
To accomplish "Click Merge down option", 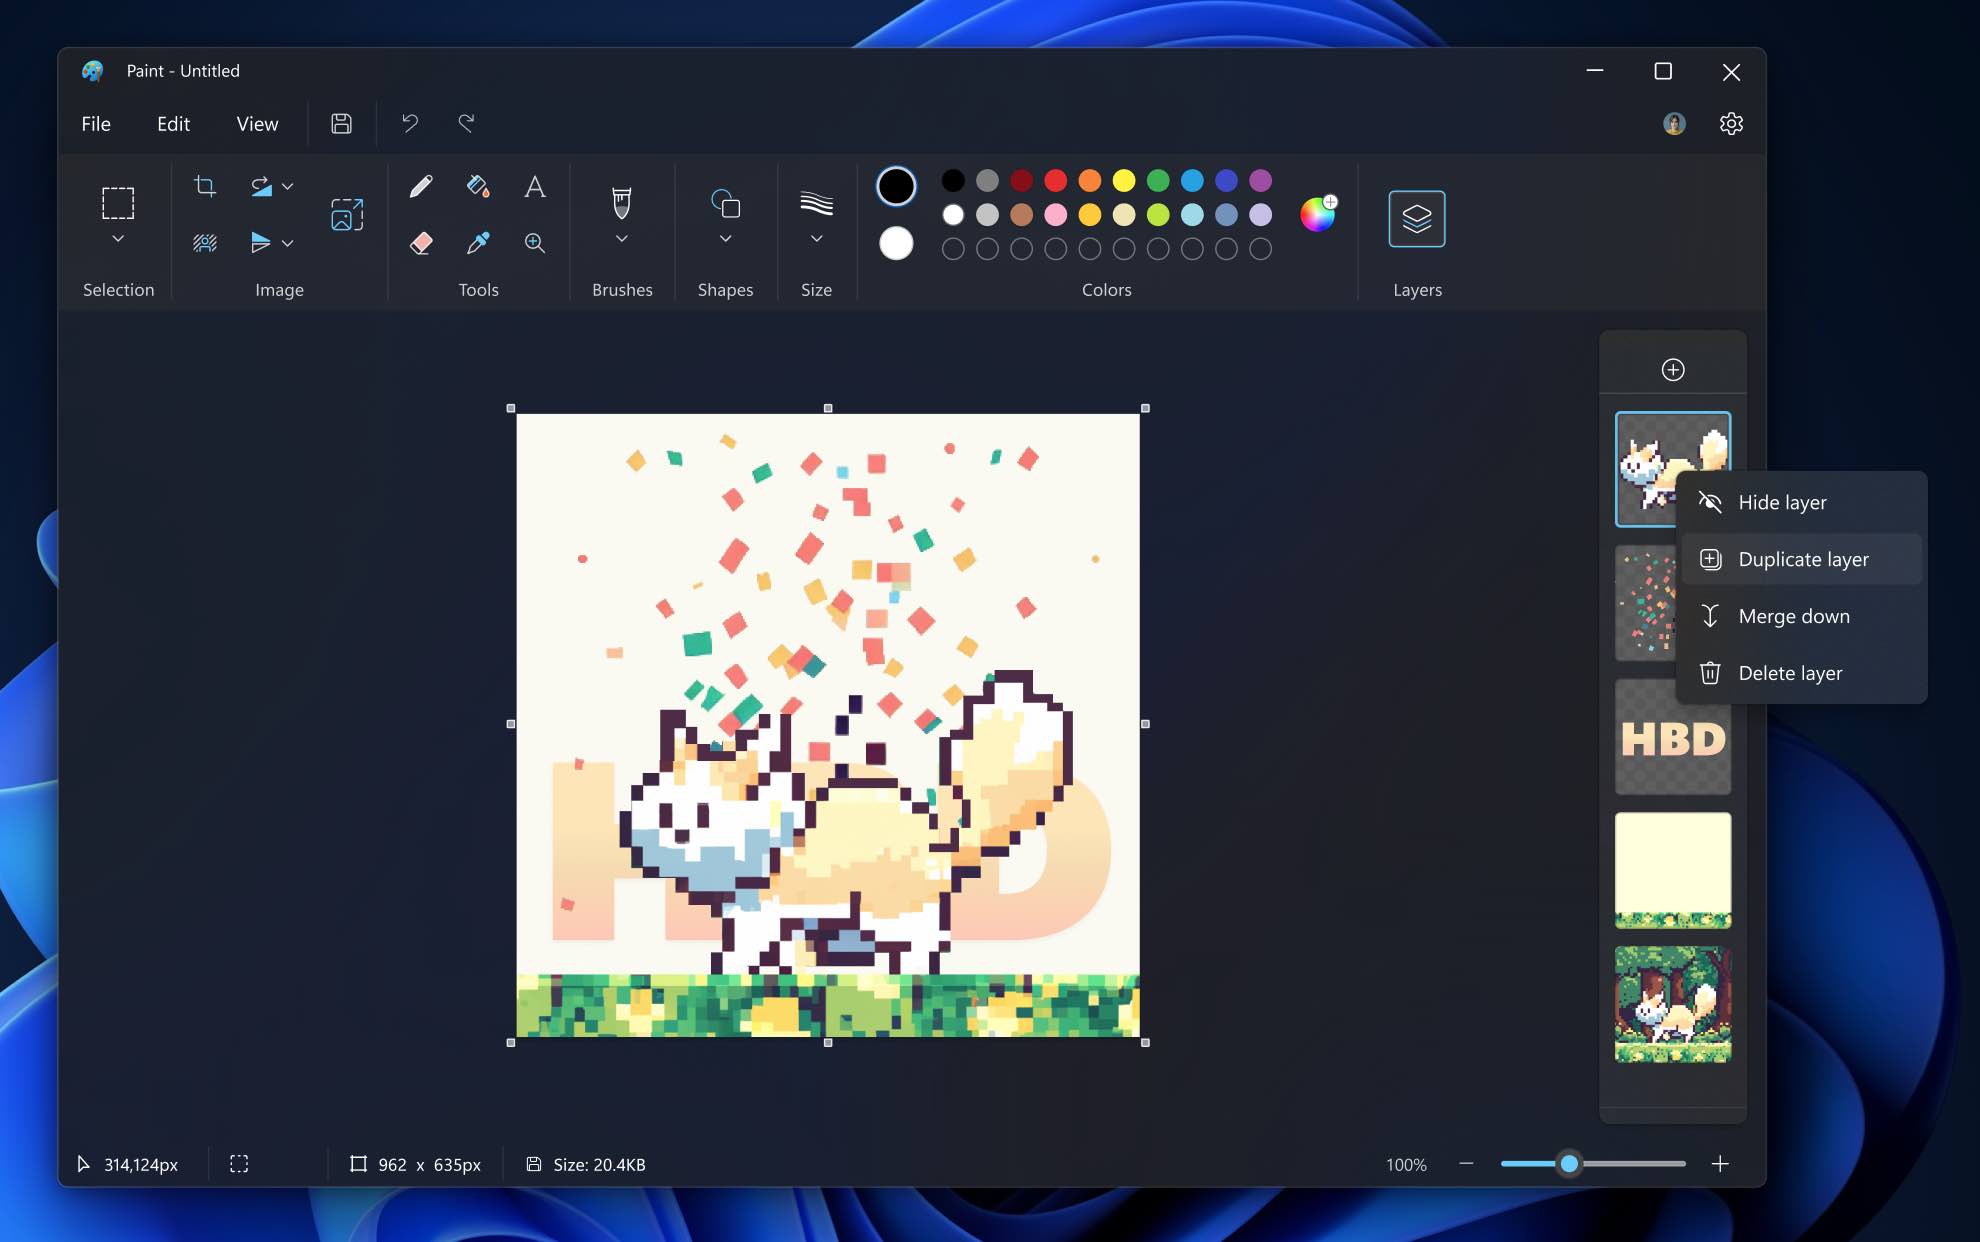I will [x=1794, y=615].
